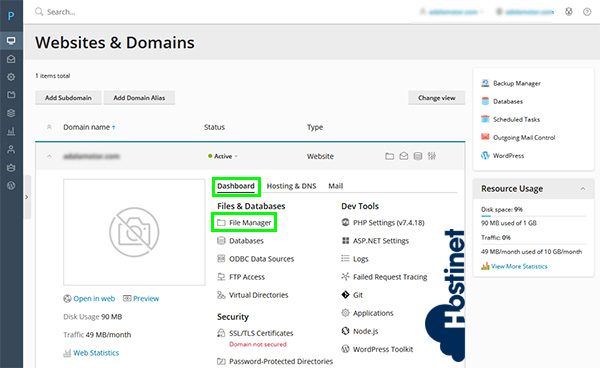Image resolution: width=600 pixels, height=368 pixels.
Task: Open WordPress in right panel
Action: [x=503, y=155]
